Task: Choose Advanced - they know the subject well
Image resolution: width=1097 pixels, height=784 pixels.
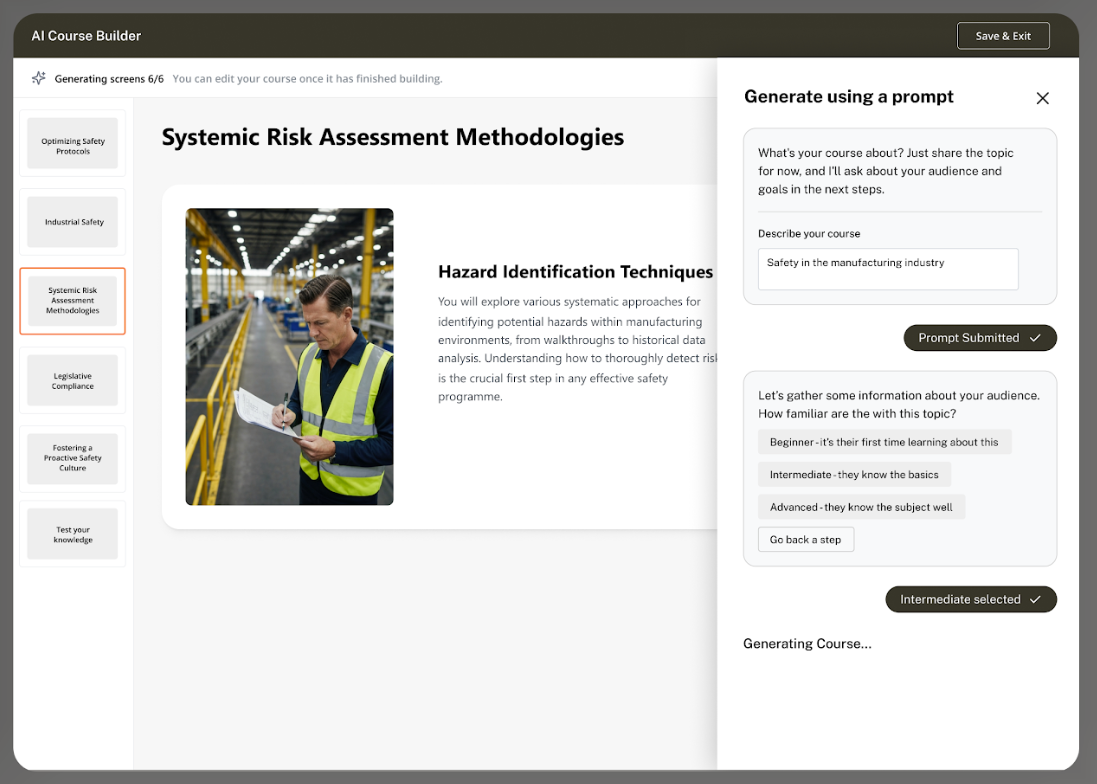Action: [861, 507]
